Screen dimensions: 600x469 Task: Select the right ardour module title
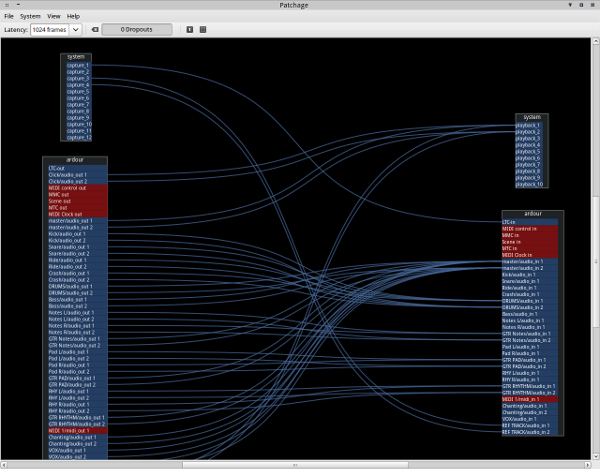click(533, 214)
